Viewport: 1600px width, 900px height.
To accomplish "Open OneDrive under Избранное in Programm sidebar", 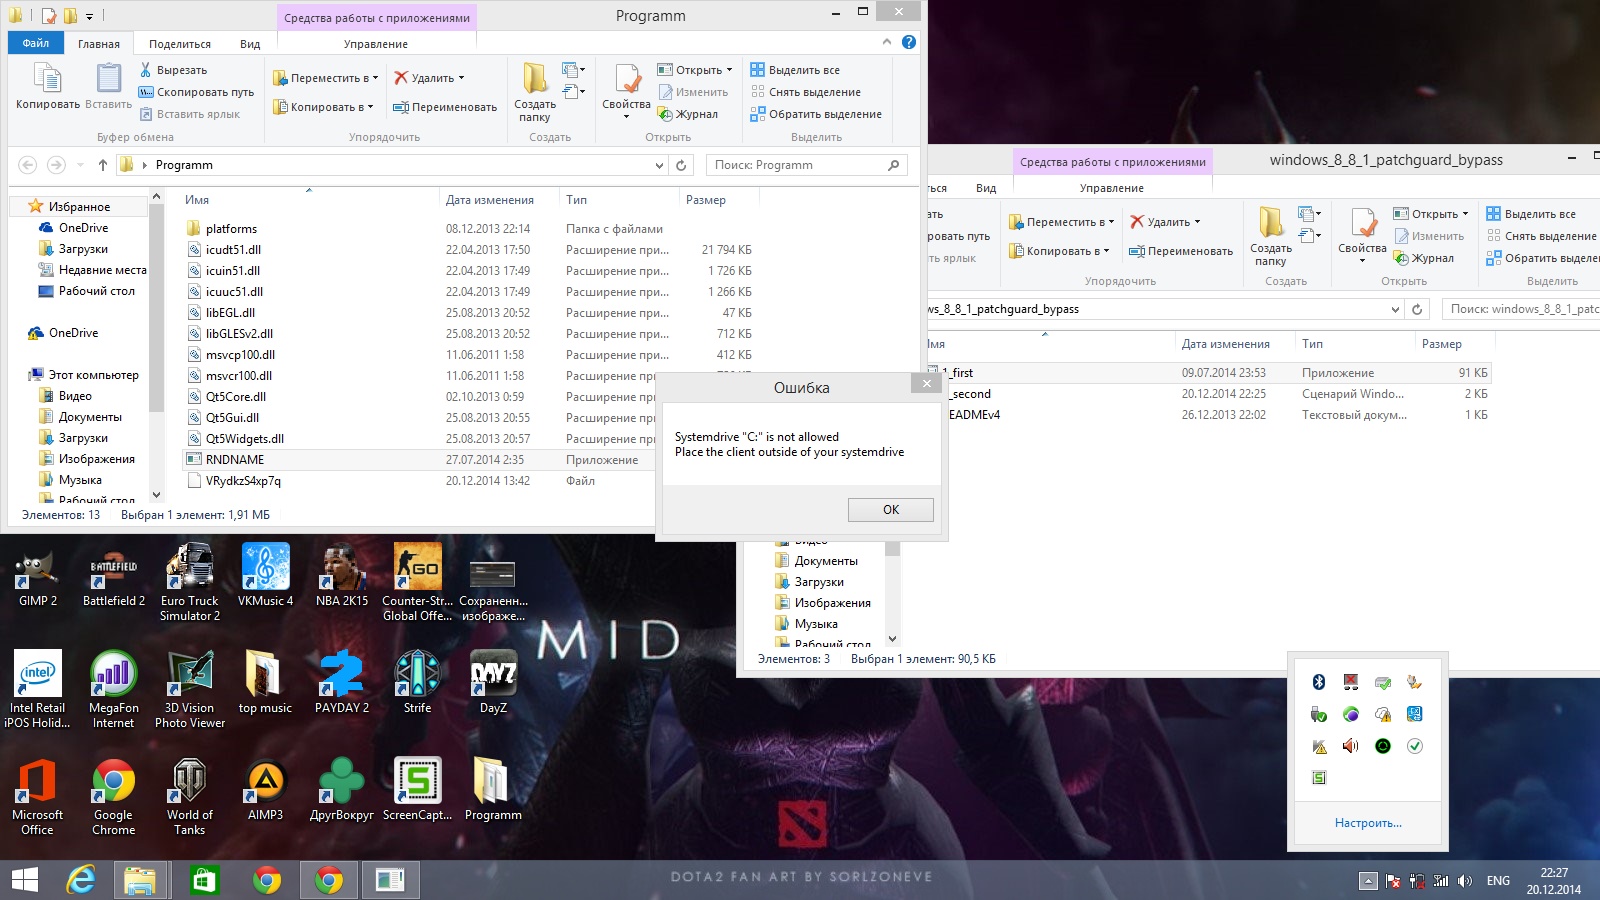I will tap(83, 228).
